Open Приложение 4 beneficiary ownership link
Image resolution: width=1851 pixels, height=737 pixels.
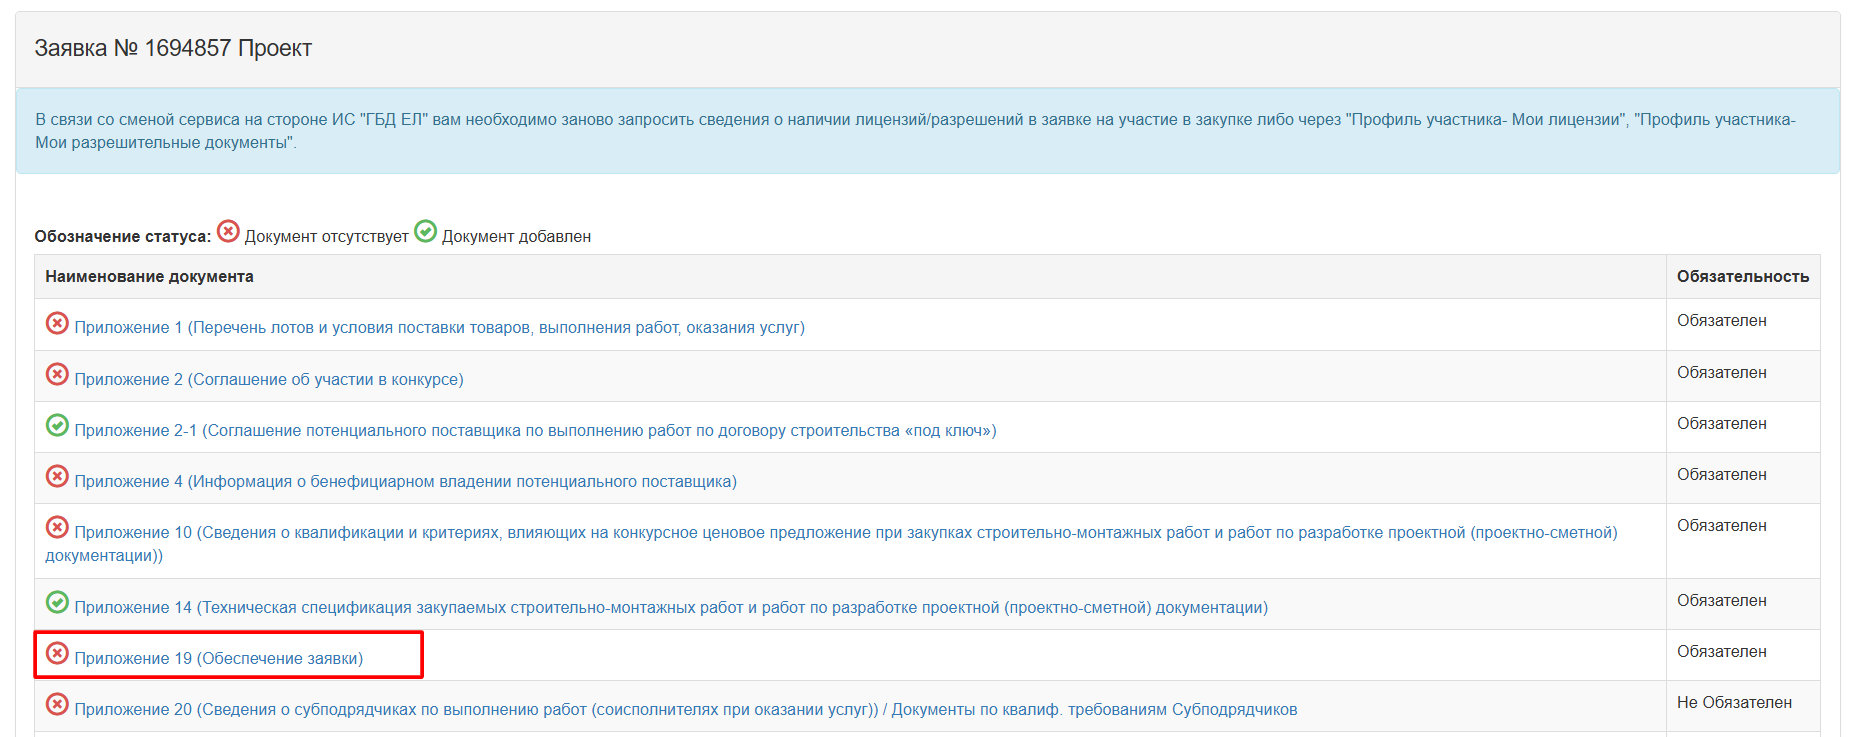click(x=405, y=482)
